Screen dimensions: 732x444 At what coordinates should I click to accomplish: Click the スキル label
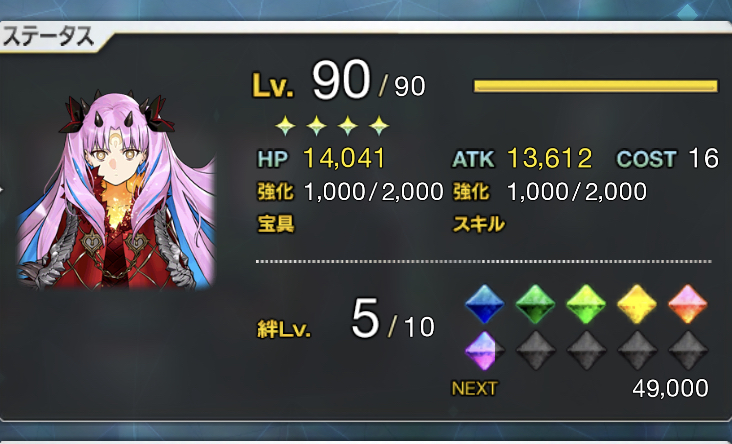479,225
